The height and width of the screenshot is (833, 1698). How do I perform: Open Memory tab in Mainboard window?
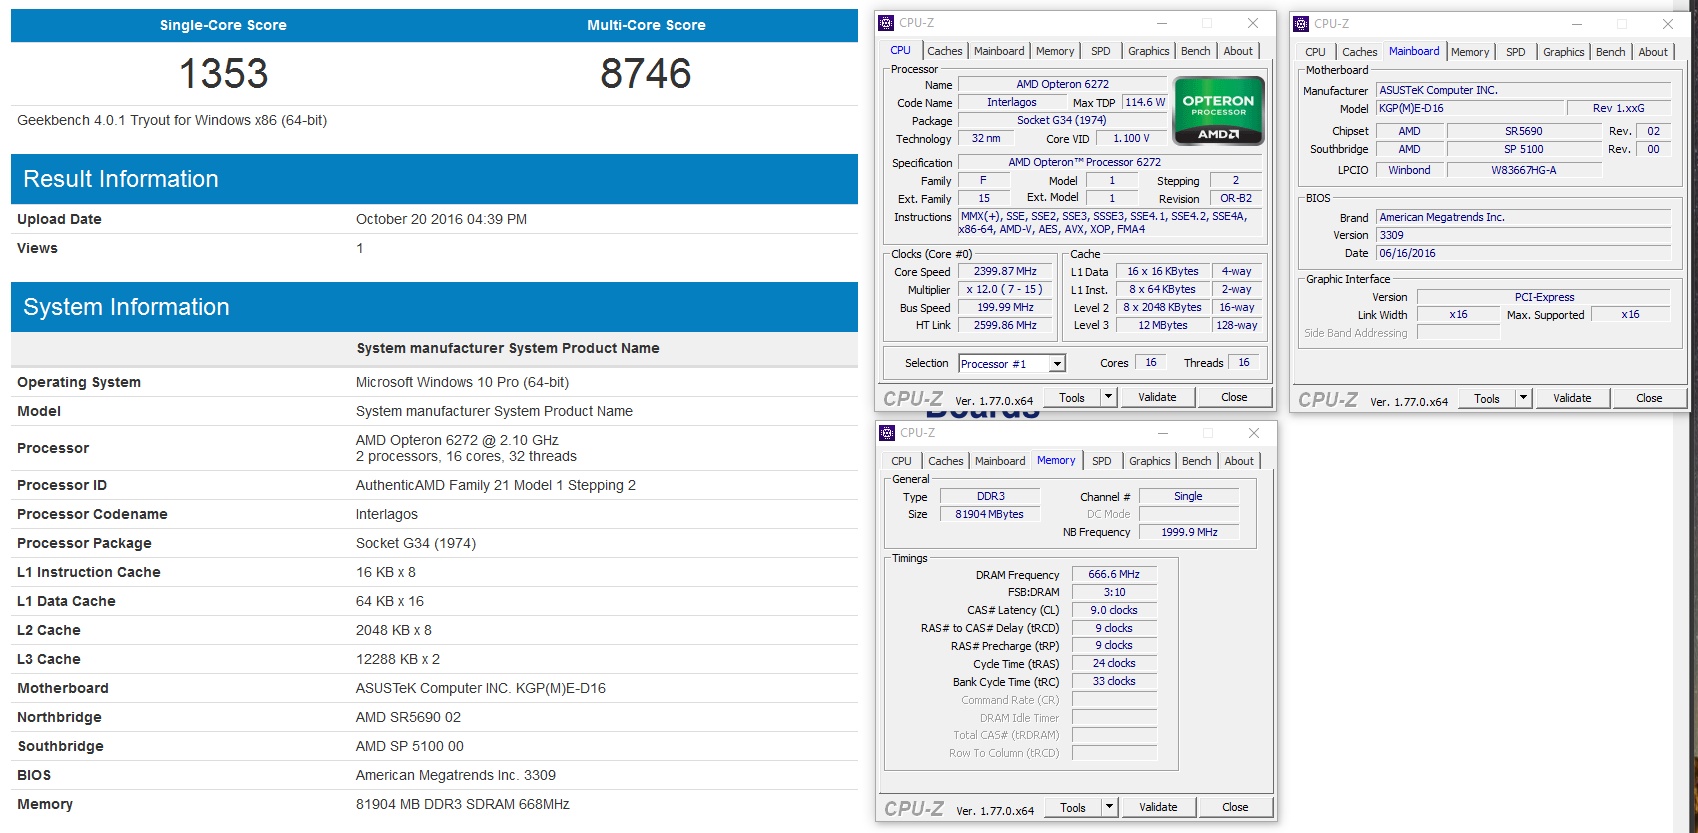tap(1470, 52)
